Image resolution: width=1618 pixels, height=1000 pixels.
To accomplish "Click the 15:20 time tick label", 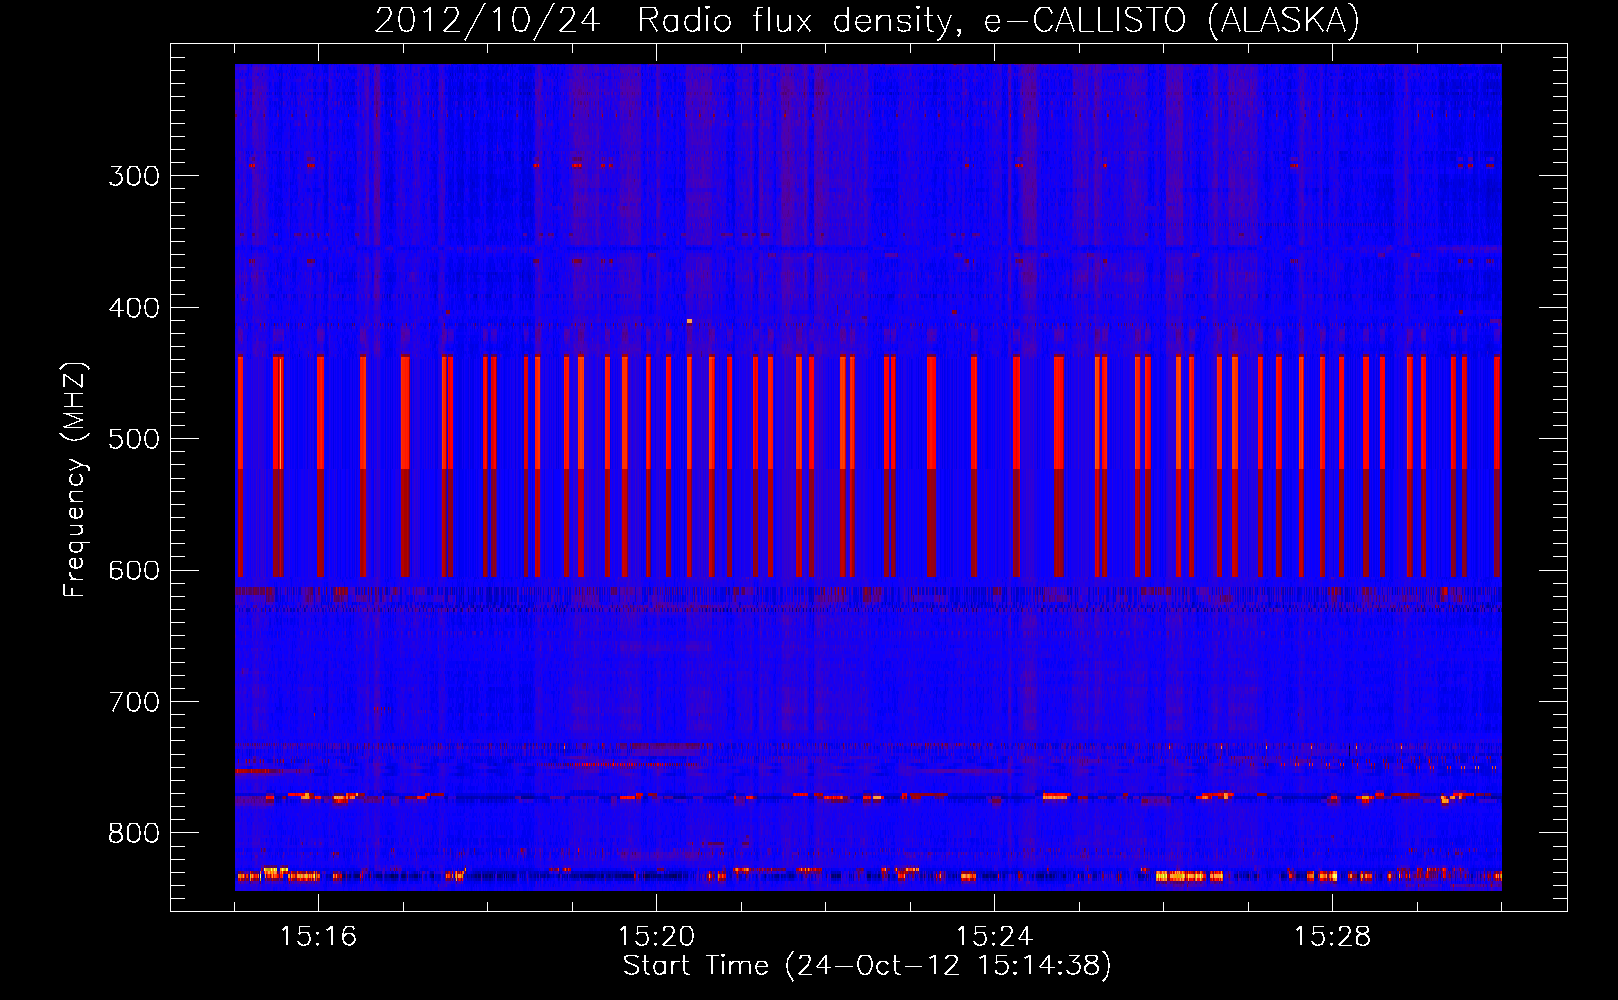I will coord(656,937).
